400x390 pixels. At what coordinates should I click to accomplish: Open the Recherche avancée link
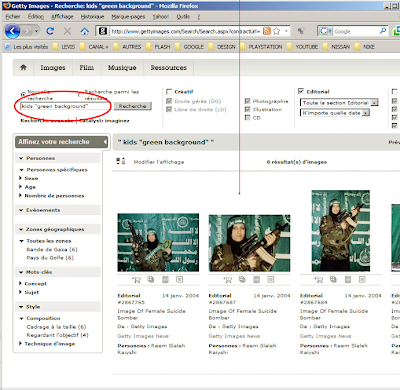47,121
